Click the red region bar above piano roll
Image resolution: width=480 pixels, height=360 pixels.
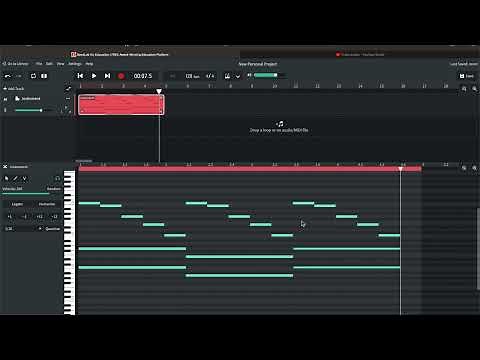point(250,169)
